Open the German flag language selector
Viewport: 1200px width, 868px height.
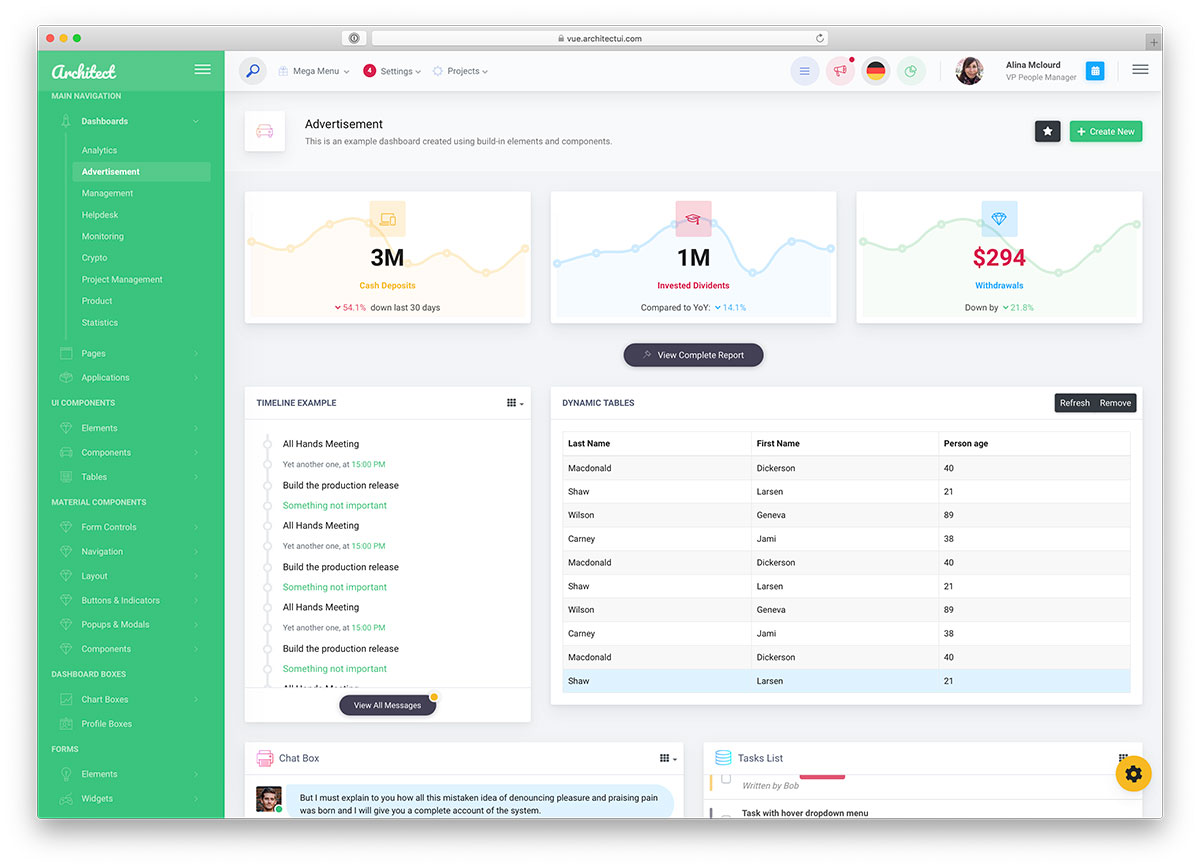click(876, 71)
